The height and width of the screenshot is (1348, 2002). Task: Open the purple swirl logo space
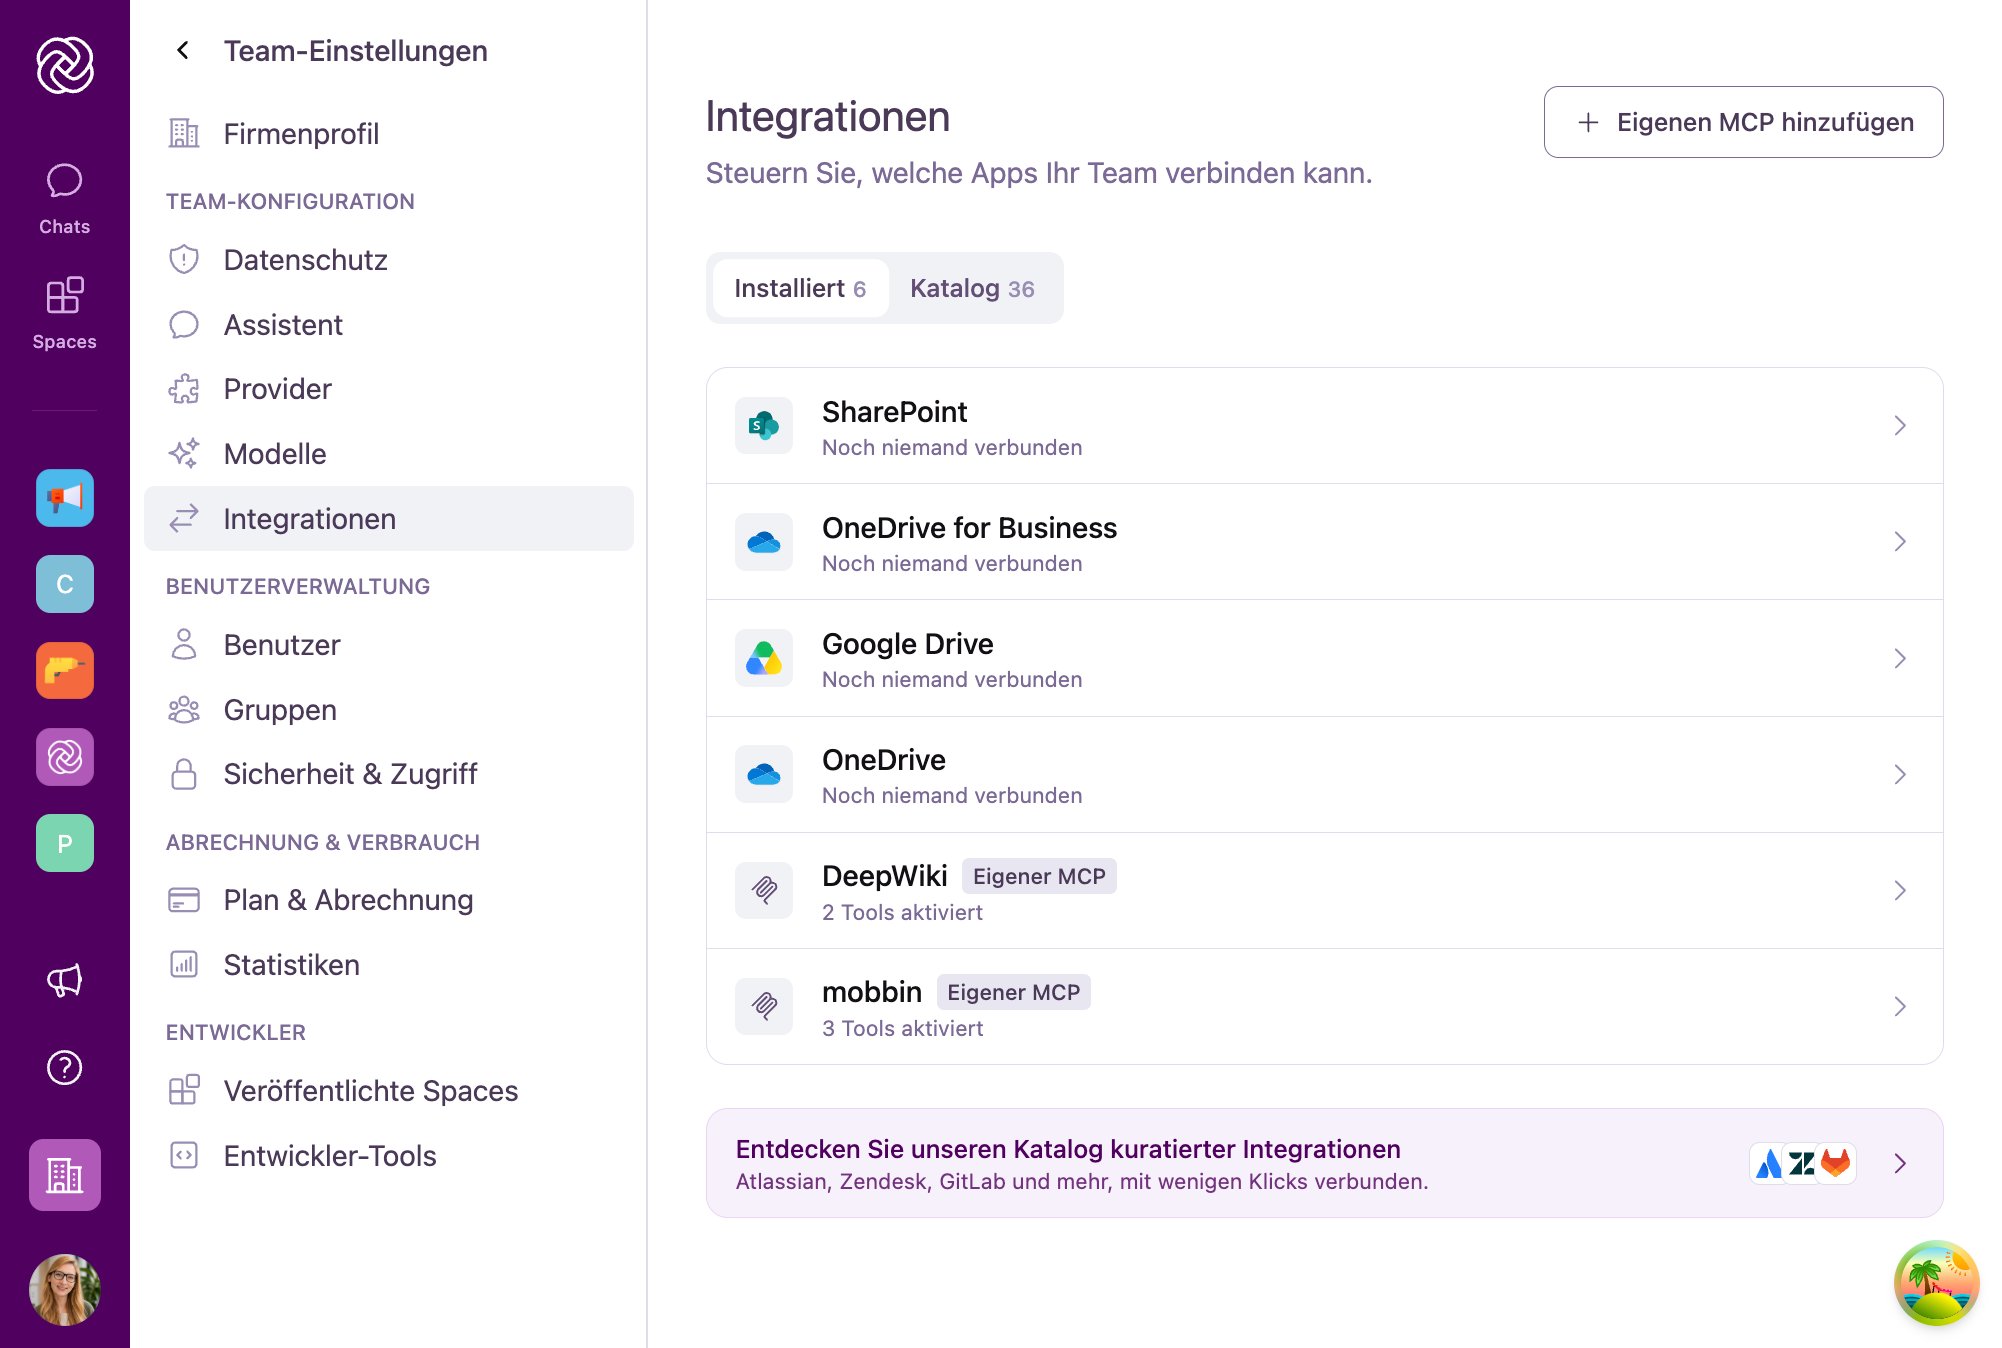pyautogui.click(x=65, y=757)
